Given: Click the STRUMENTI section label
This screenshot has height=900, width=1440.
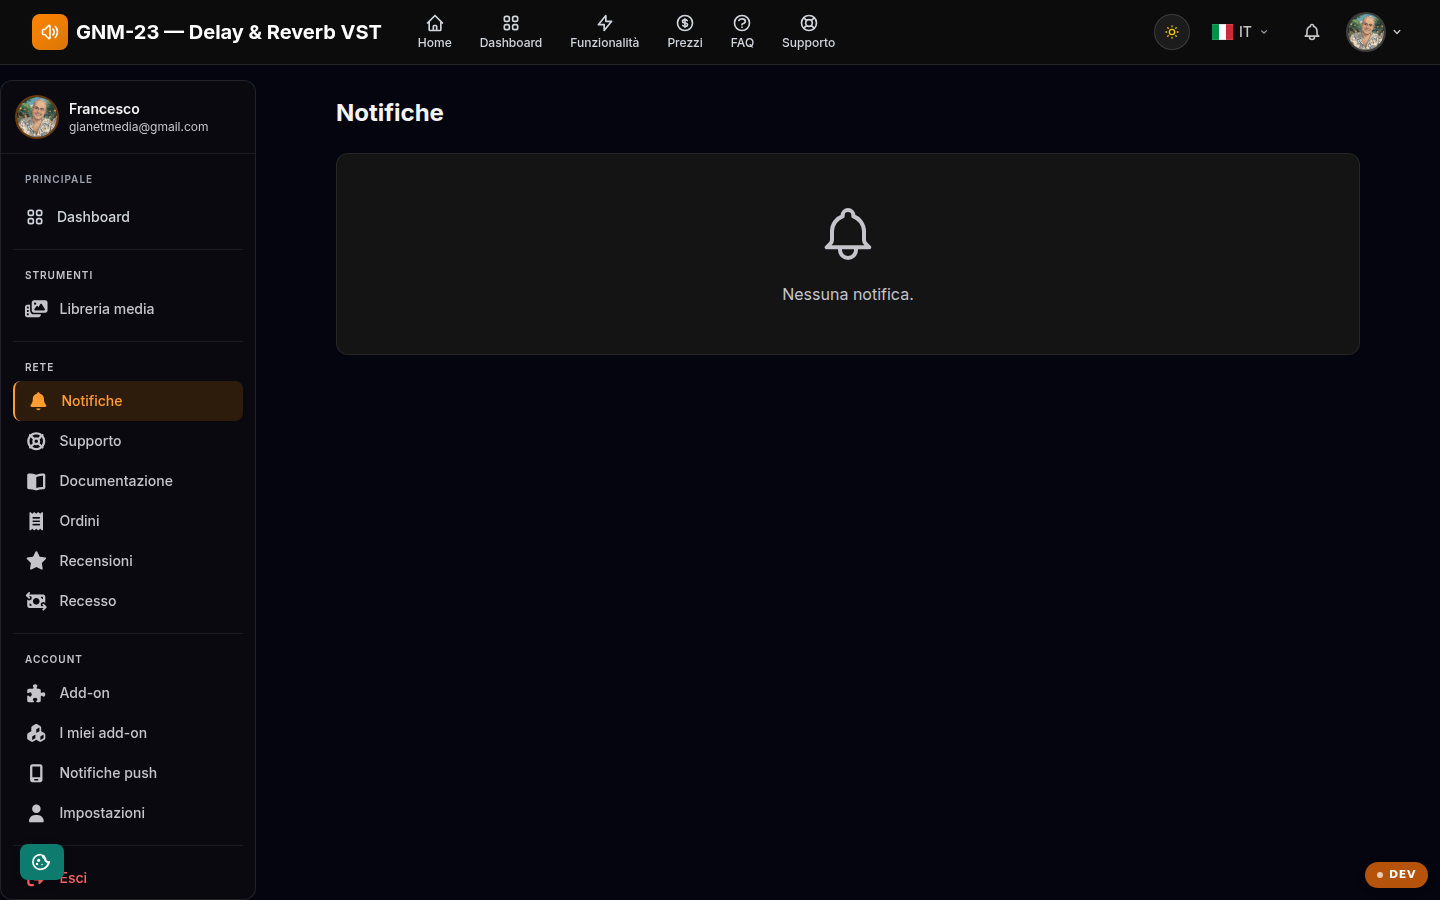Looking at the screenshot, I should pyautogui.click(x=59, y=275).
